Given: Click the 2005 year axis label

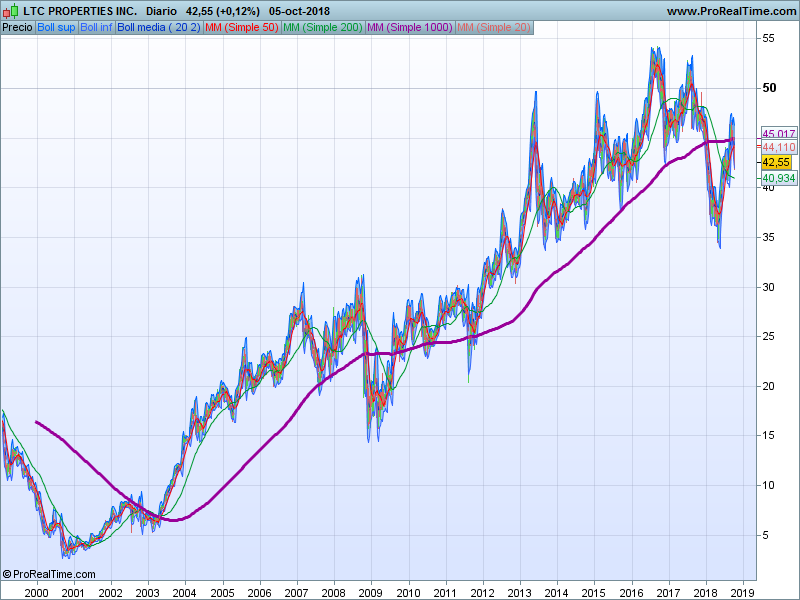Looking at the screenshot, I should tap(222, 593).
